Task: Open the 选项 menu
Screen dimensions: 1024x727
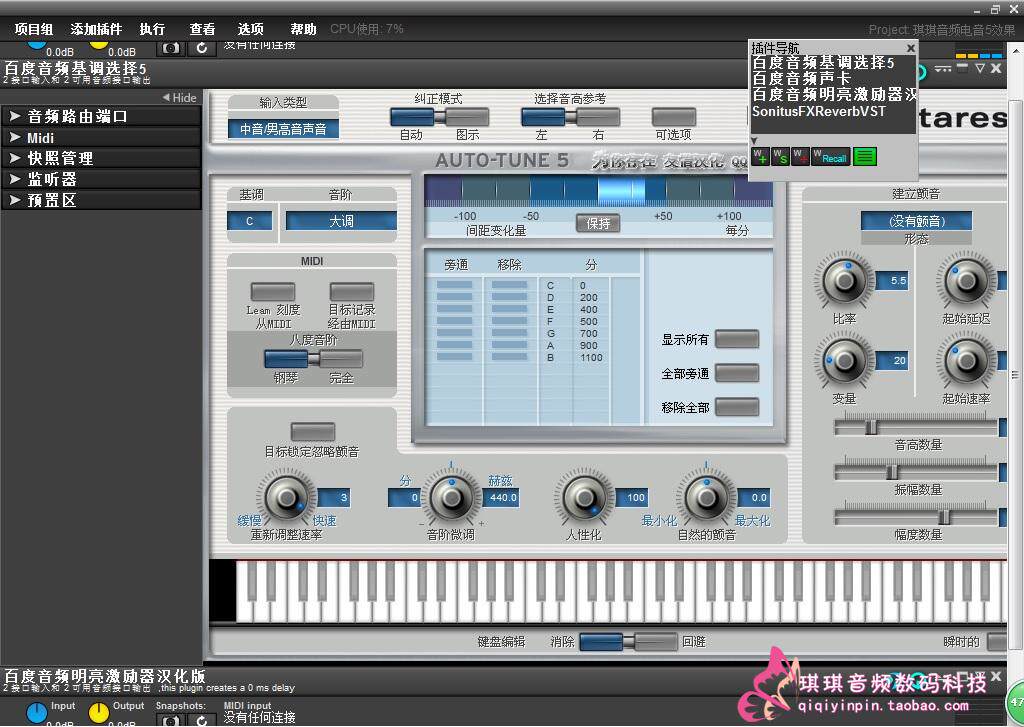Action: (251, 29)
